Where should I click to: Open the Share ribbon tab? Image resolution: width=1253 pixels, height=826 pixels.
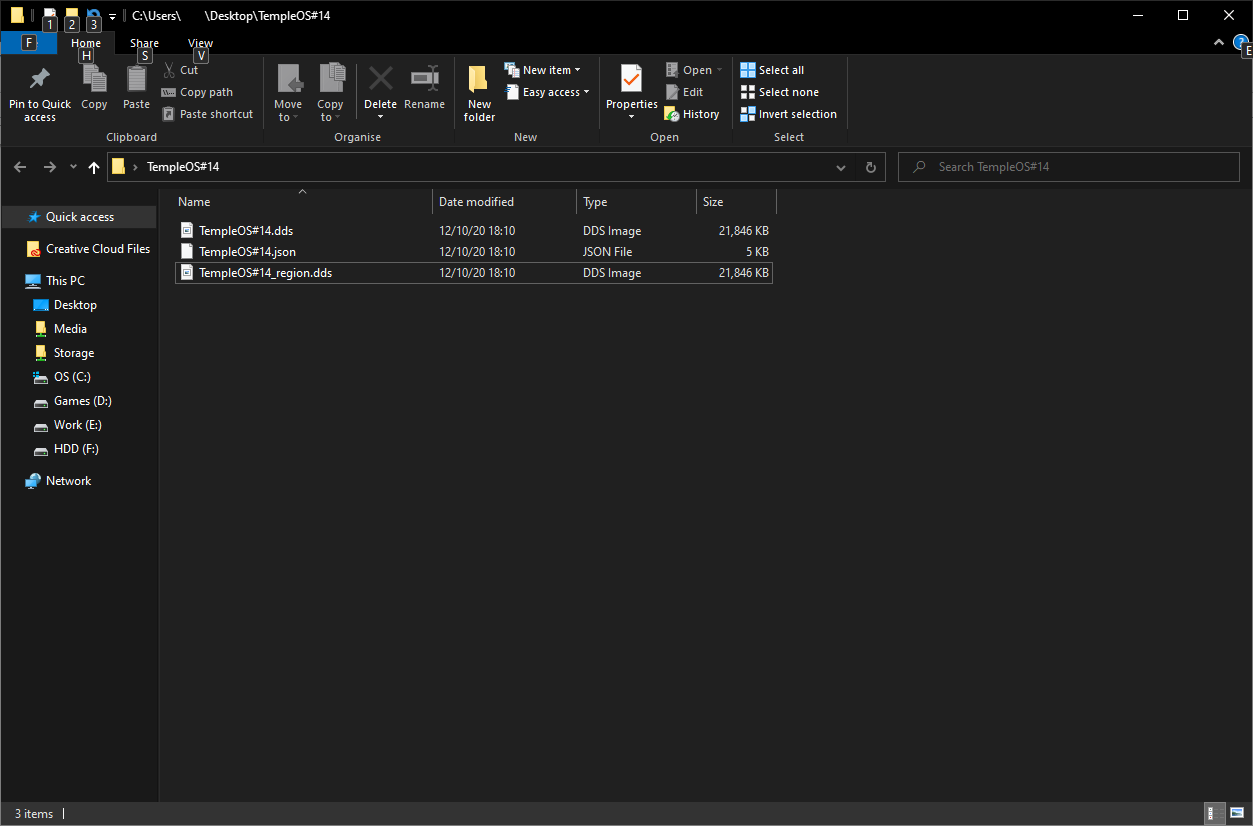tap(144, 43)
